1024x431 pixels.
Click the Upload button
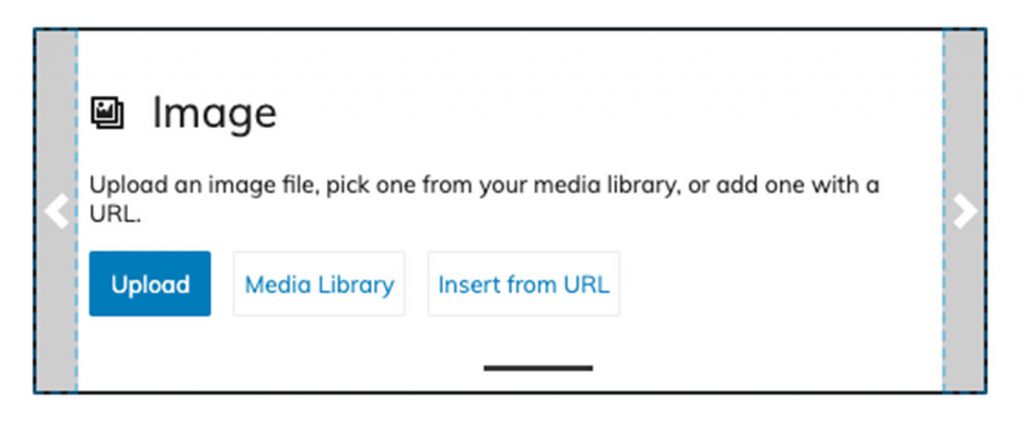(150, 284)
